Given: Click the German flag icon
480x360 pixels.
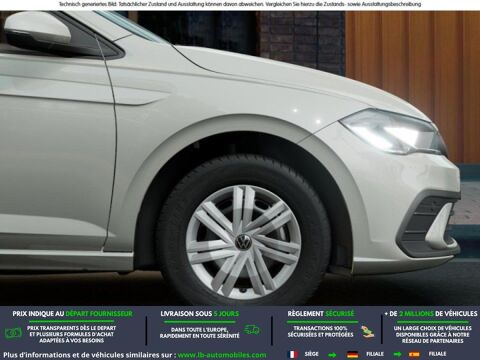Looking at the screenshot, I should [x=352, y=354].
